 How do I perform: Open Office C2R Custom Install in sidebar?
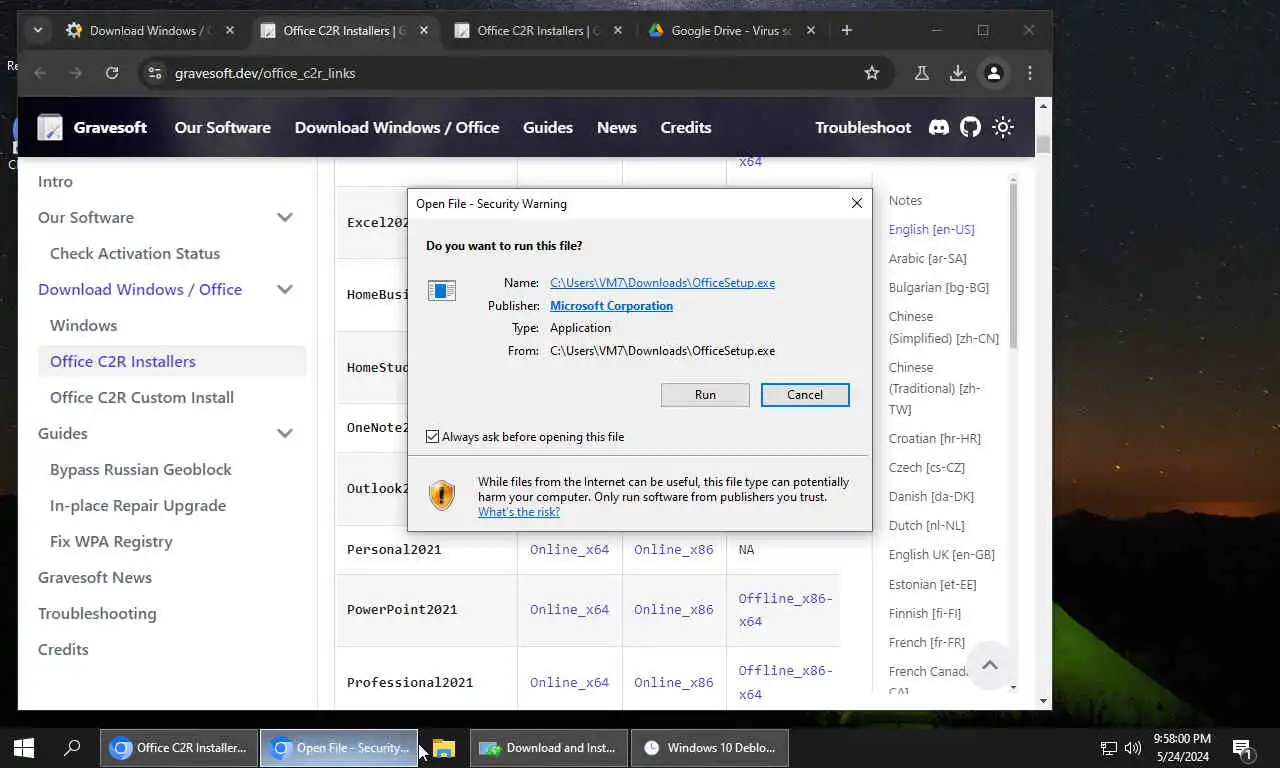click(142, 397)
